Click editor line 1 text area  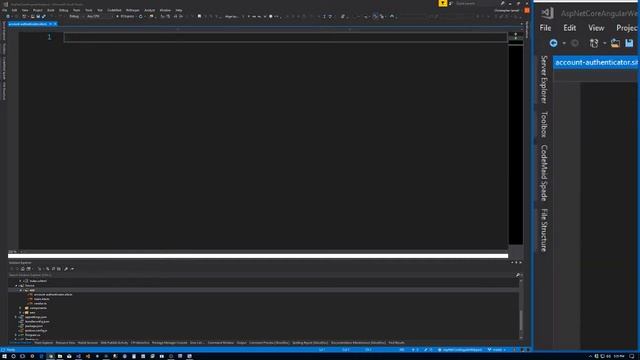(x=285, y=37)
